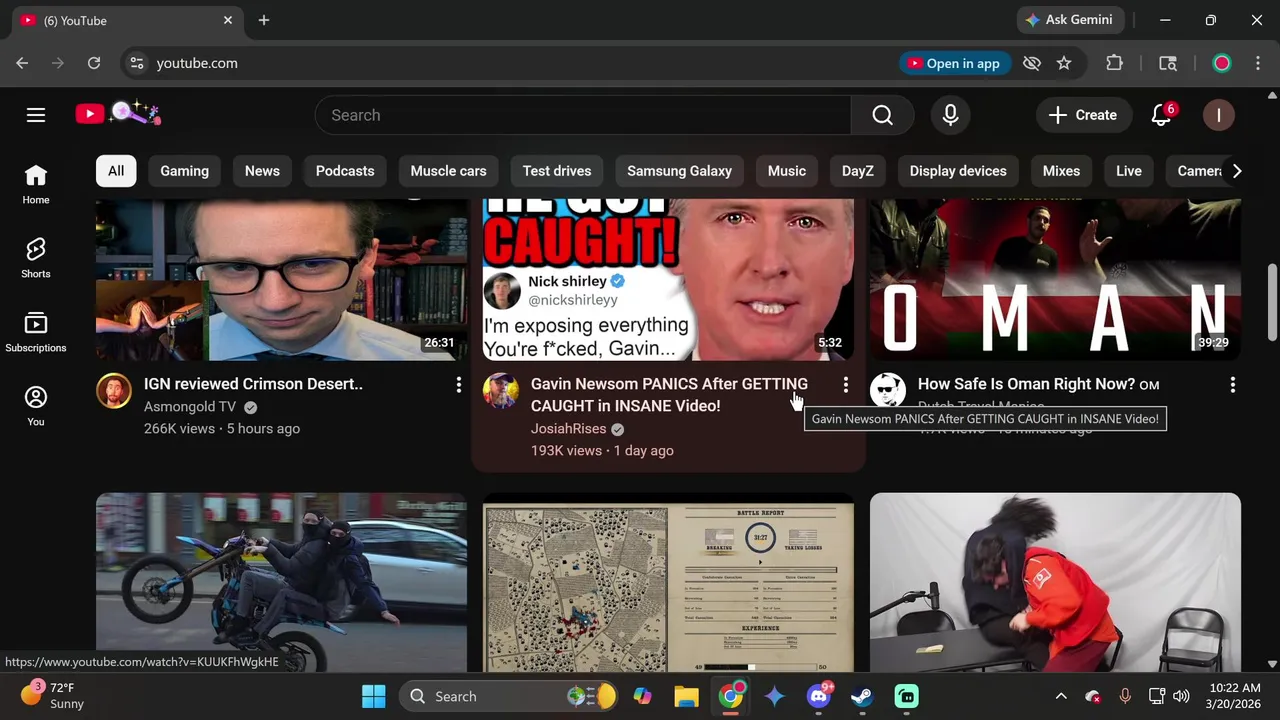Click the YouTube logo
Viewport: 1280px width, 720px height.
[x=118, y=114]
